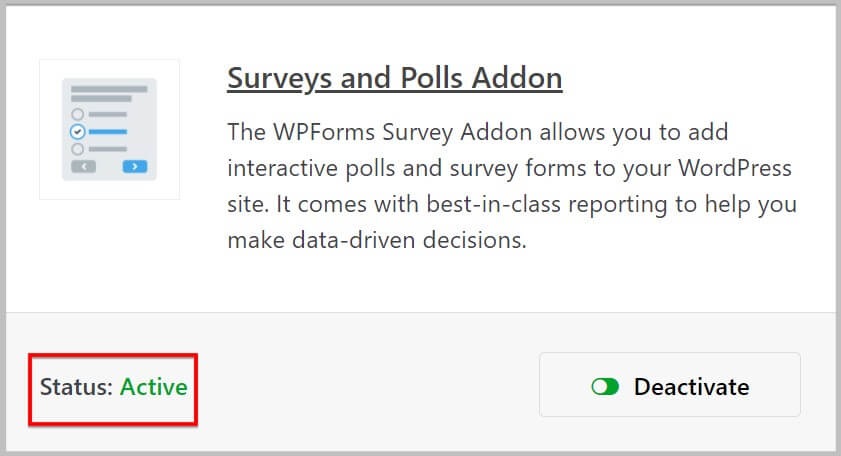This screenshot has width=841, height=456.
Task: Click the gray line beside top radio circle
Action: 108,114
